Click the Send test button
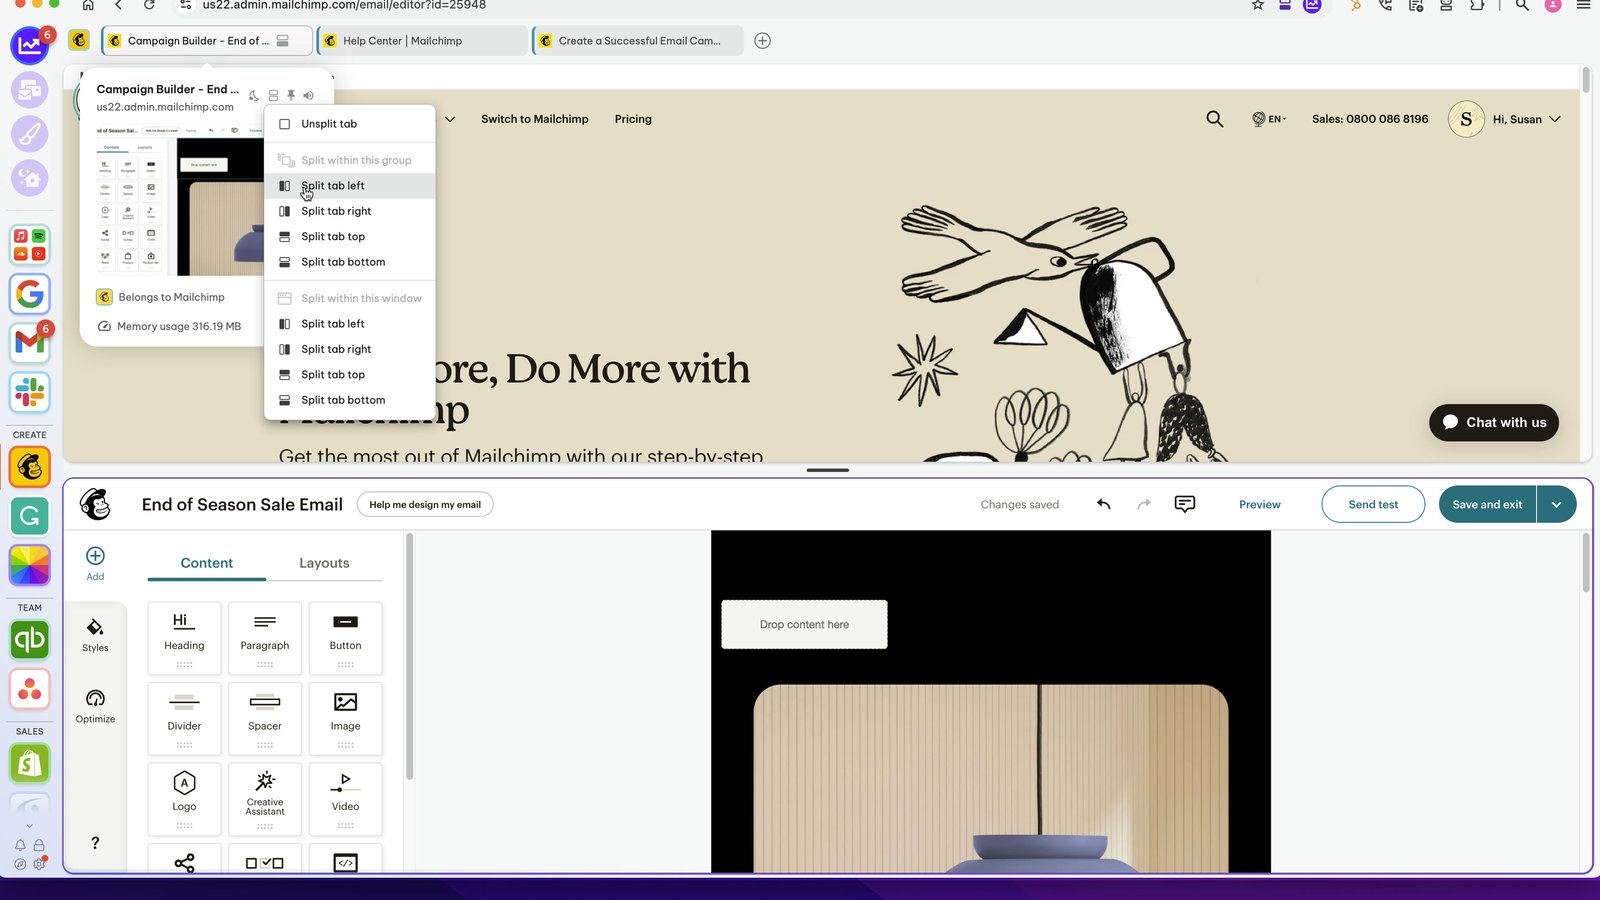The image size is (1600, 900). point(1373,504)
